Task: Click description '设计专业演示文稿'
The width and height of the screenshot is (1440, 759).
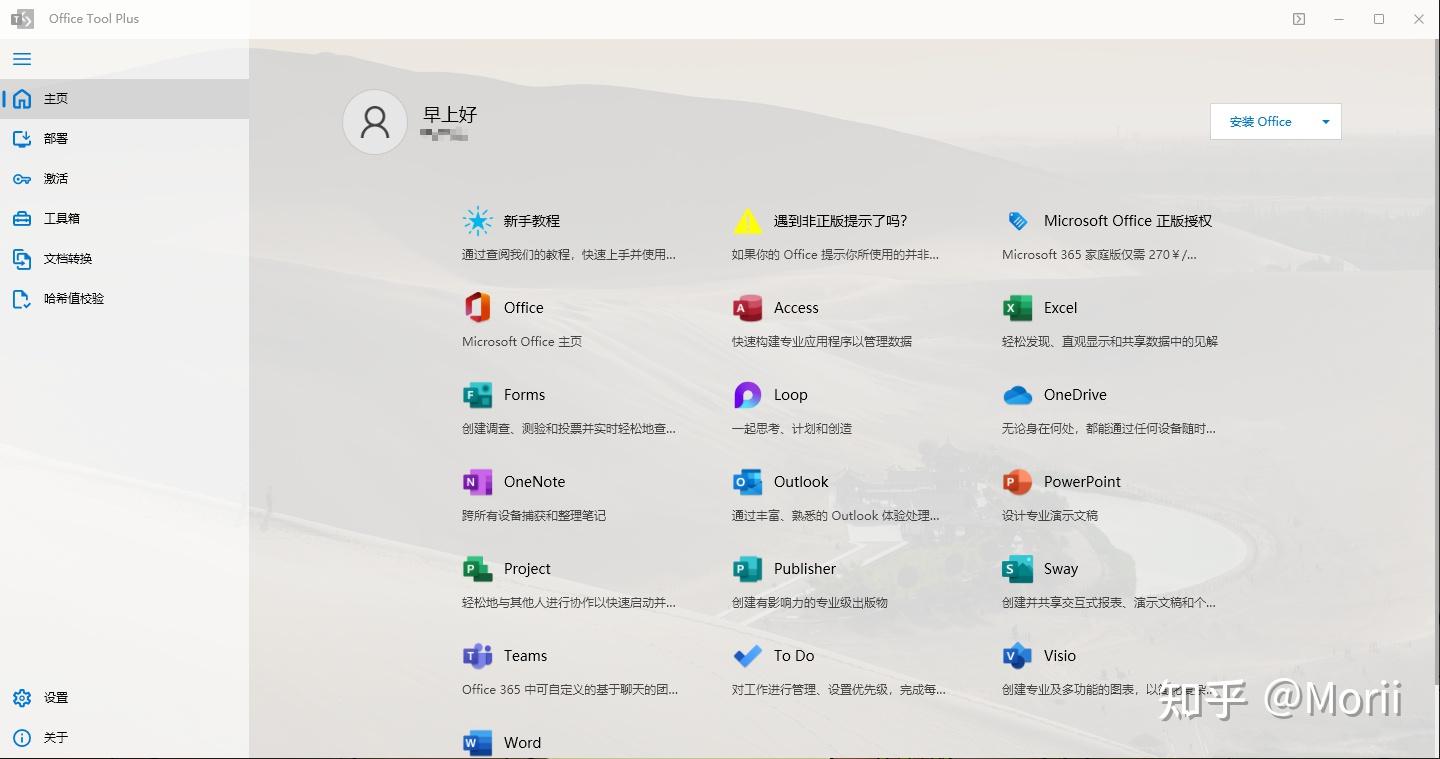Action: coord(1050,516)
